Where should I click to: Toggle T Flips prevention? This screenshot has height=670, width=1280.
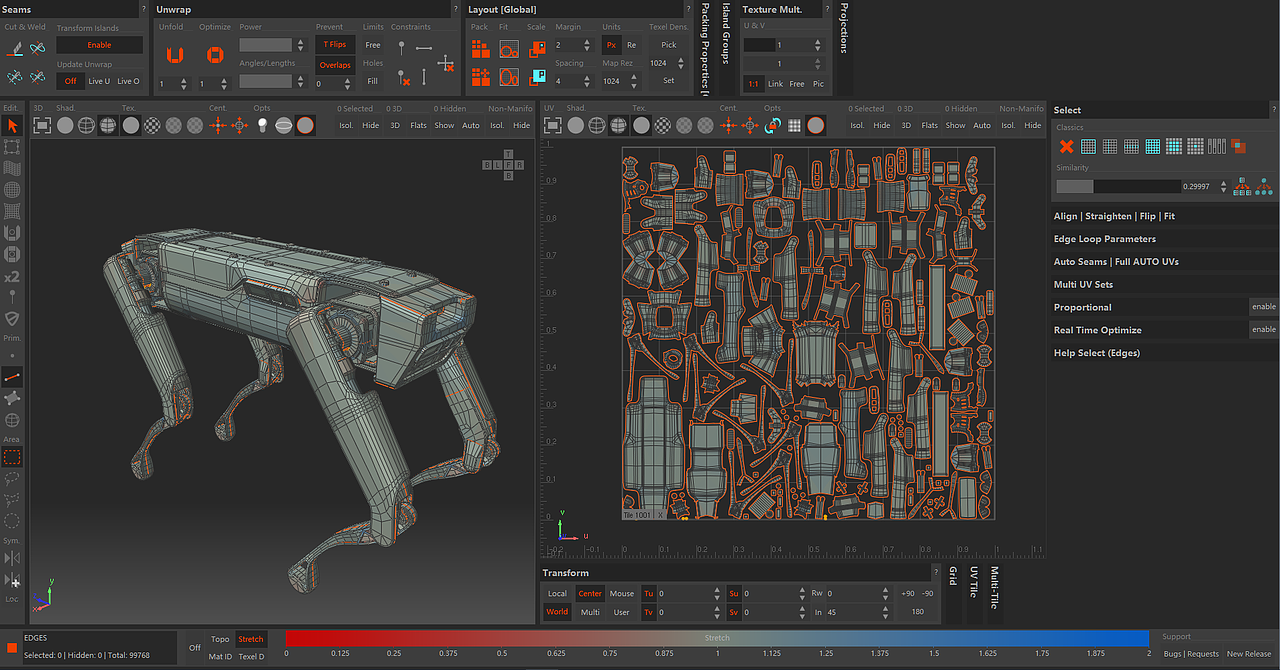coord(334,45)
